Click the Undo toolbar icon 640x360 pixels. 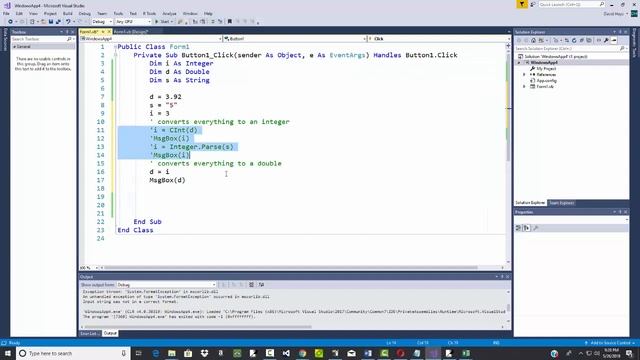pos(68,22)
